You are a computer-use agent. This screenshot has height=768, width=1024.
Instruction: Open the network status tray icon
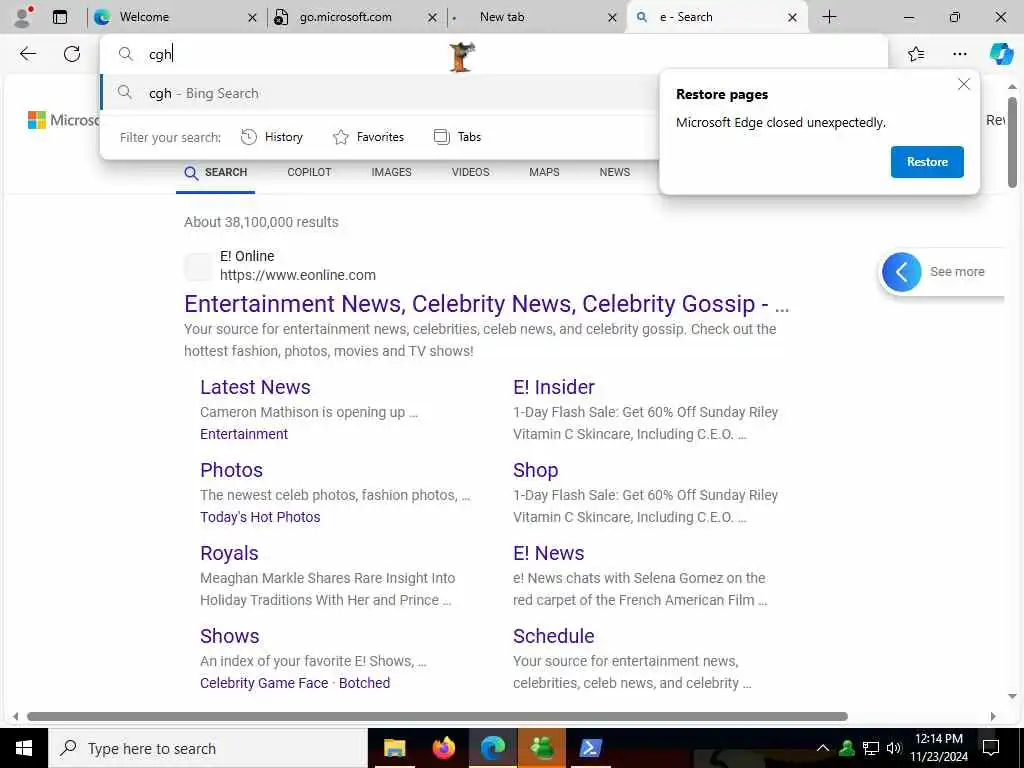(871, 748)
